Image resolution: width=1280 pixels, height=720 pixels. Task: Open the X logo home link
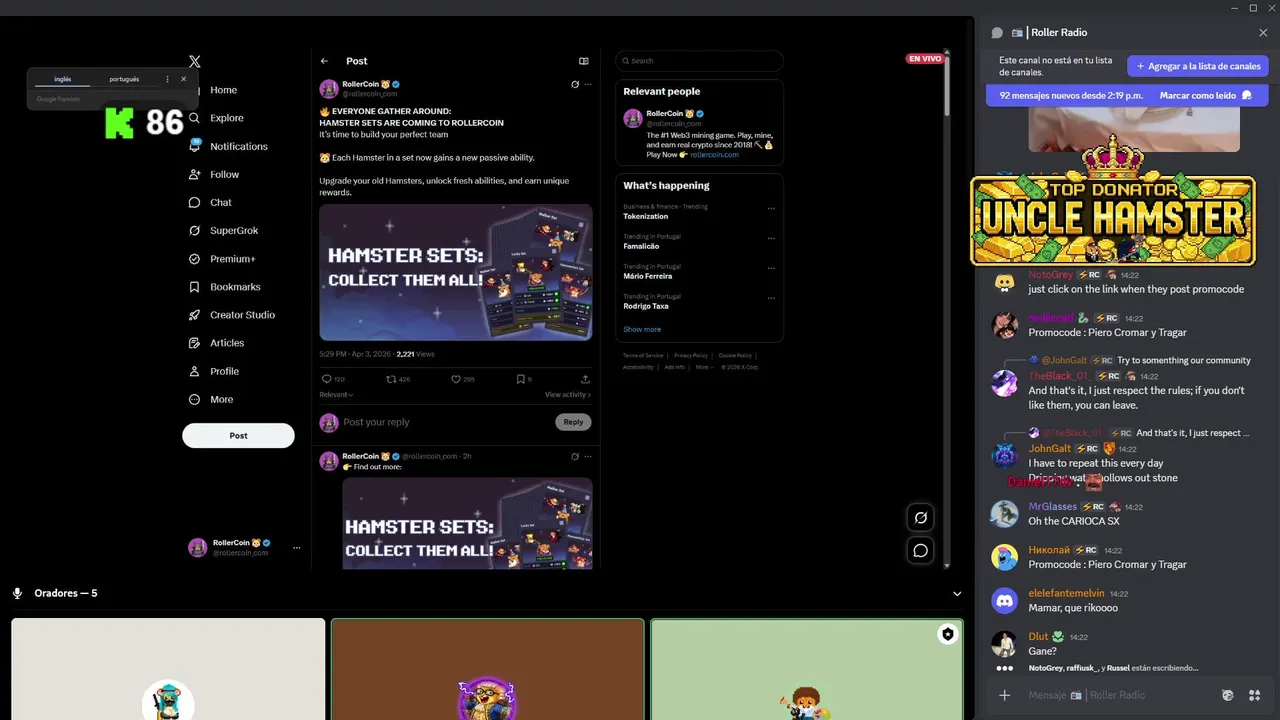(x=195, y=61)
